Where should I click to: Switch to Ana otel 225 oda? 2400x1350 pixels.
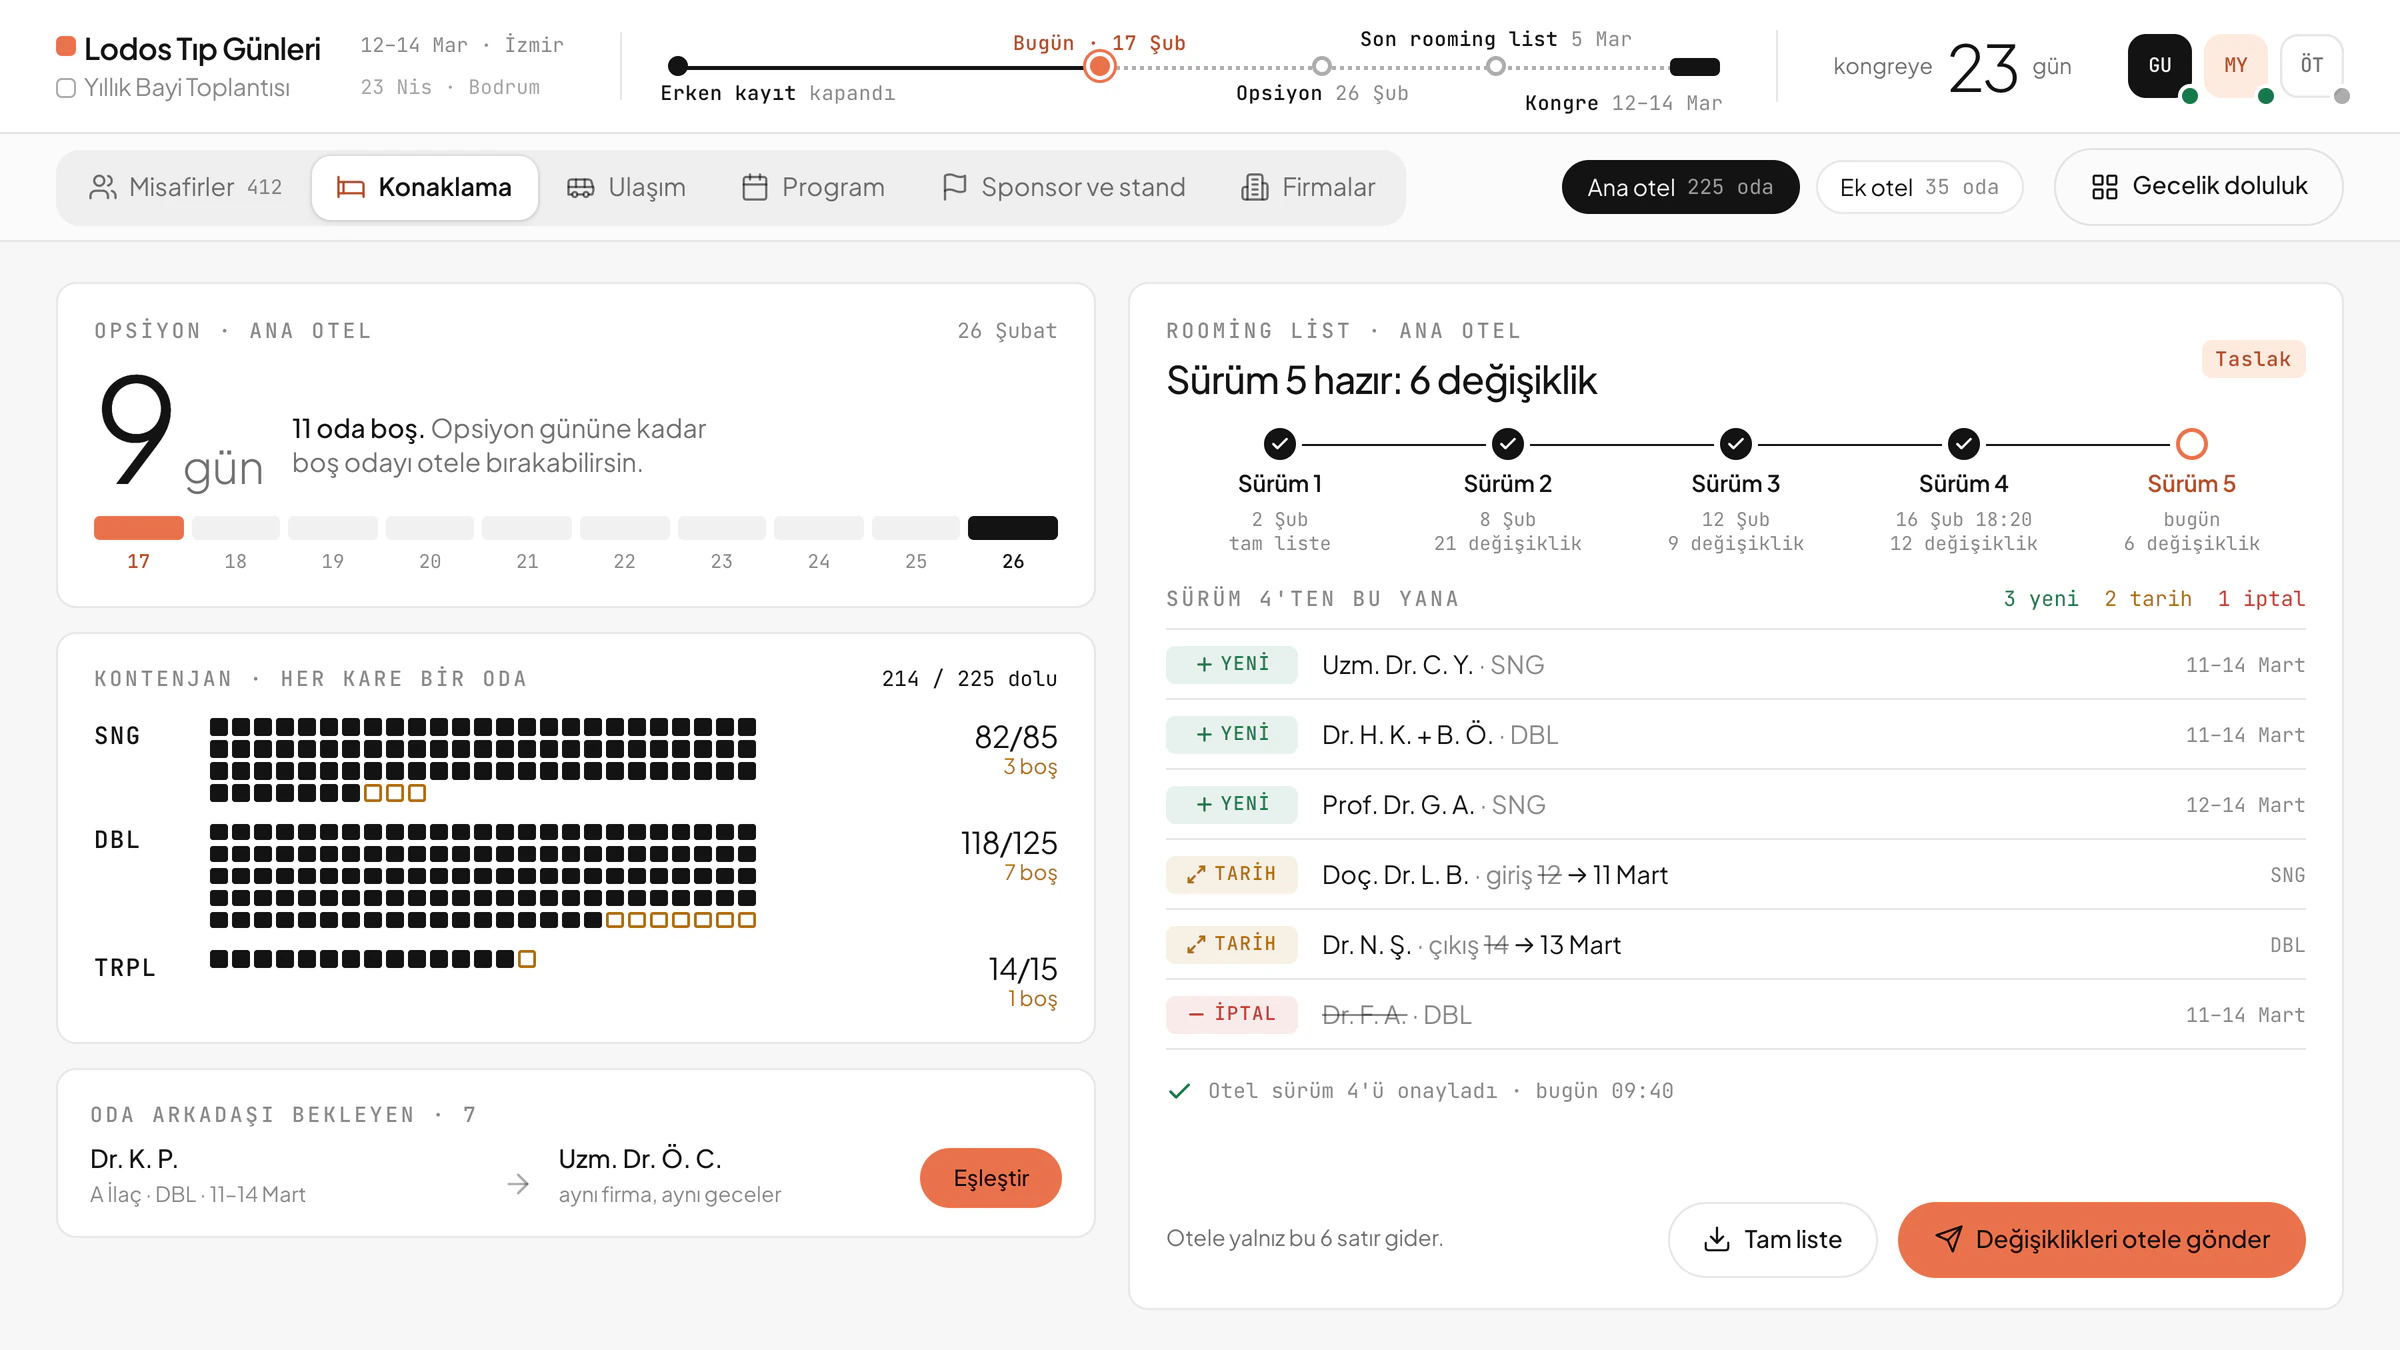(x=1680, y=187)
